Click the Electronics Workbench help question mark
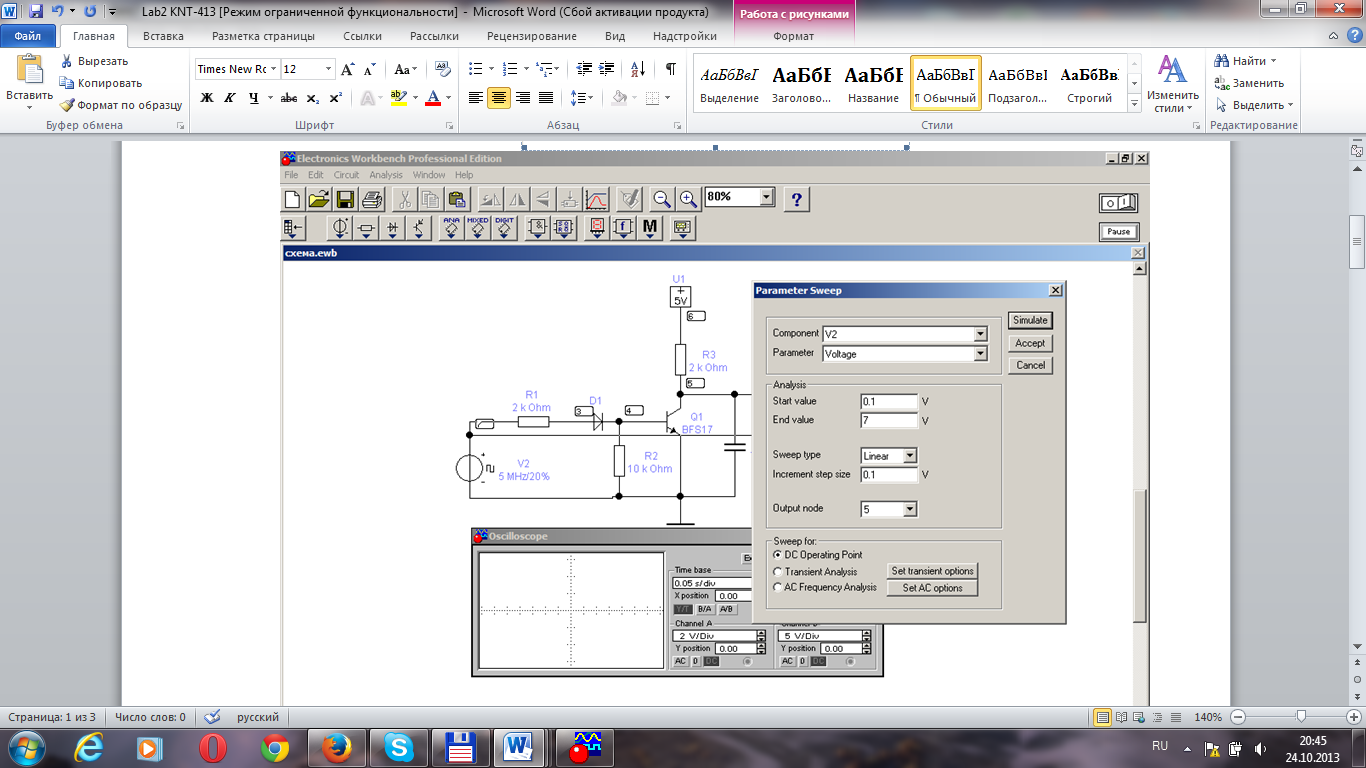Viewport: 1366px width, 768px height. tap(797, 198)
